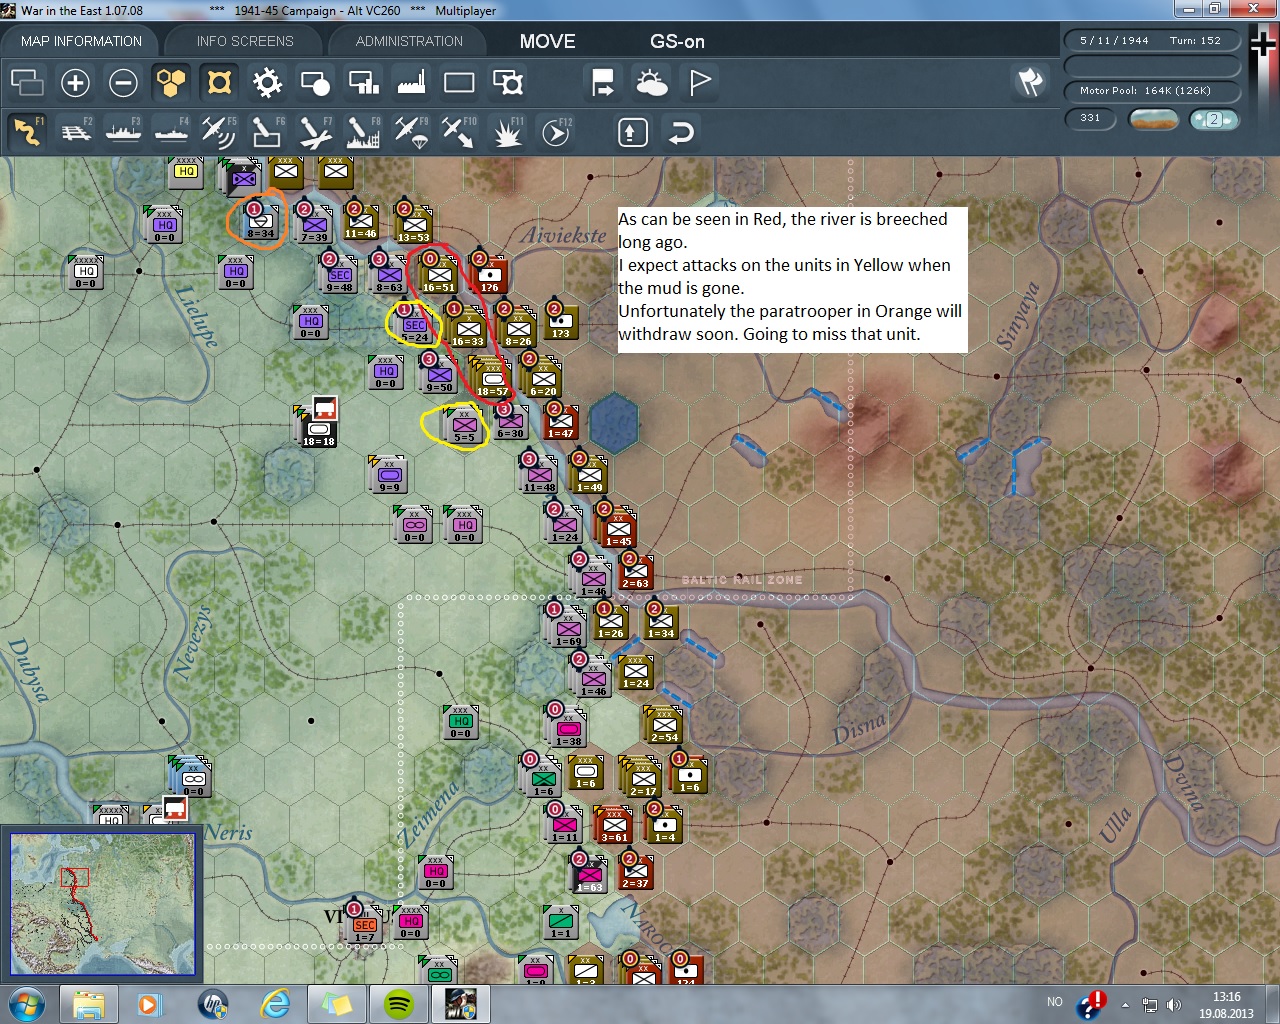Click the flag with arrow icon
Viewport: 1280px width, 1024px height.
603,82
